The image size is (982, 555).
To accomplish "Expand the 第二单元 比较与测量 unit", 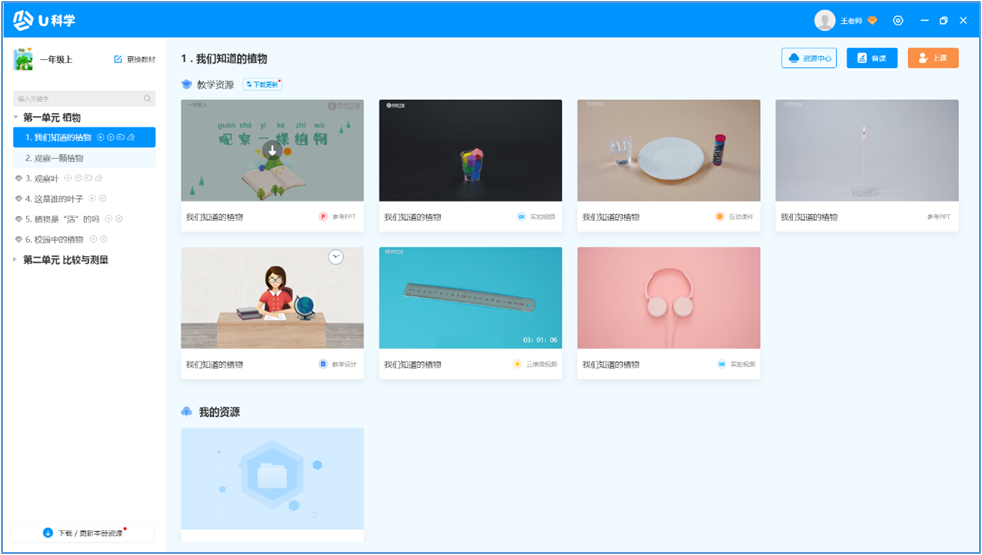I will [x=16, y=260].
